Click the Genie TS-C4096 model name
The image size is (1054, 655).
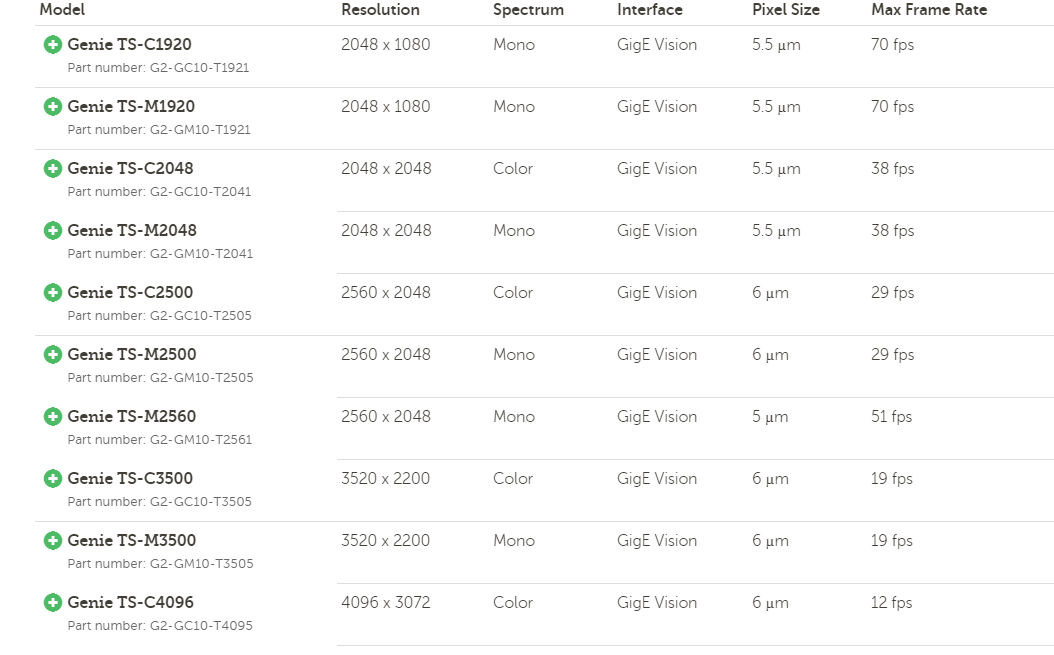point(131,603)
